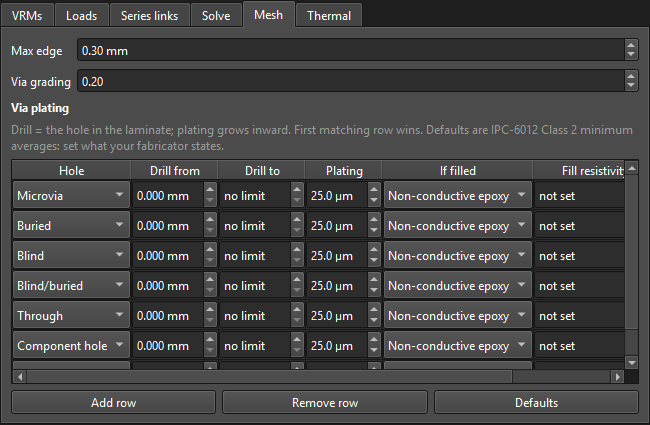Click Microvia row's Fill resistivity cell
Image resolution: width=650 pixels, height=425 pixels.
pos(579,195)
